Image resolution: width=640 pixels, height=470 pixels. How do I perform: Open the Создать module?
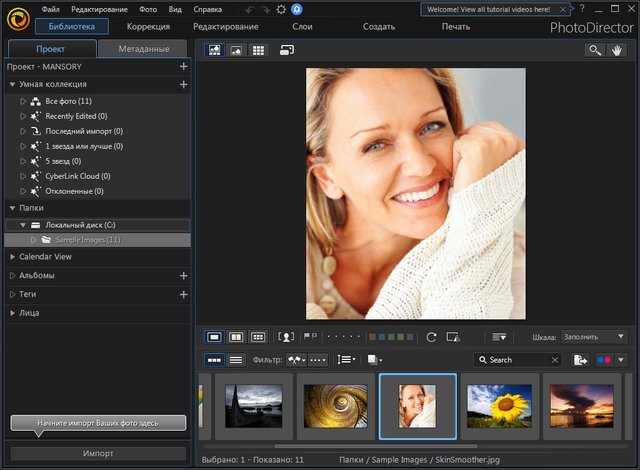[x=379, y=27]
